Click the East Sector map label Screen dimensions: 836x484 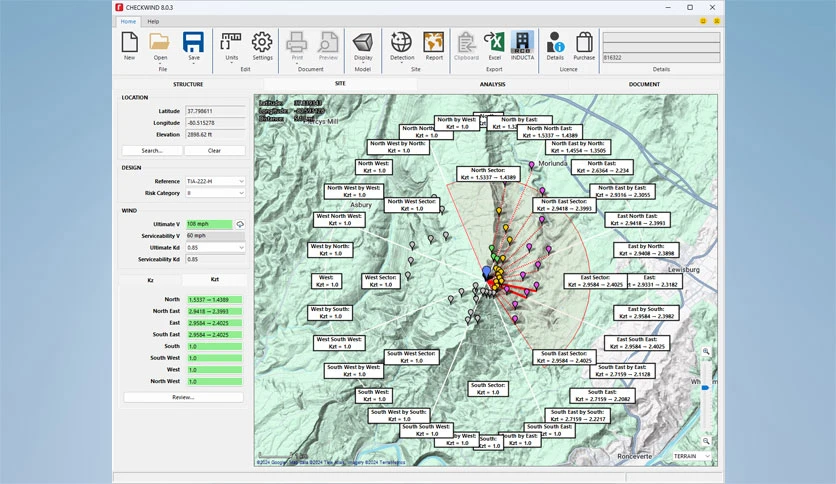pos(595,281)
